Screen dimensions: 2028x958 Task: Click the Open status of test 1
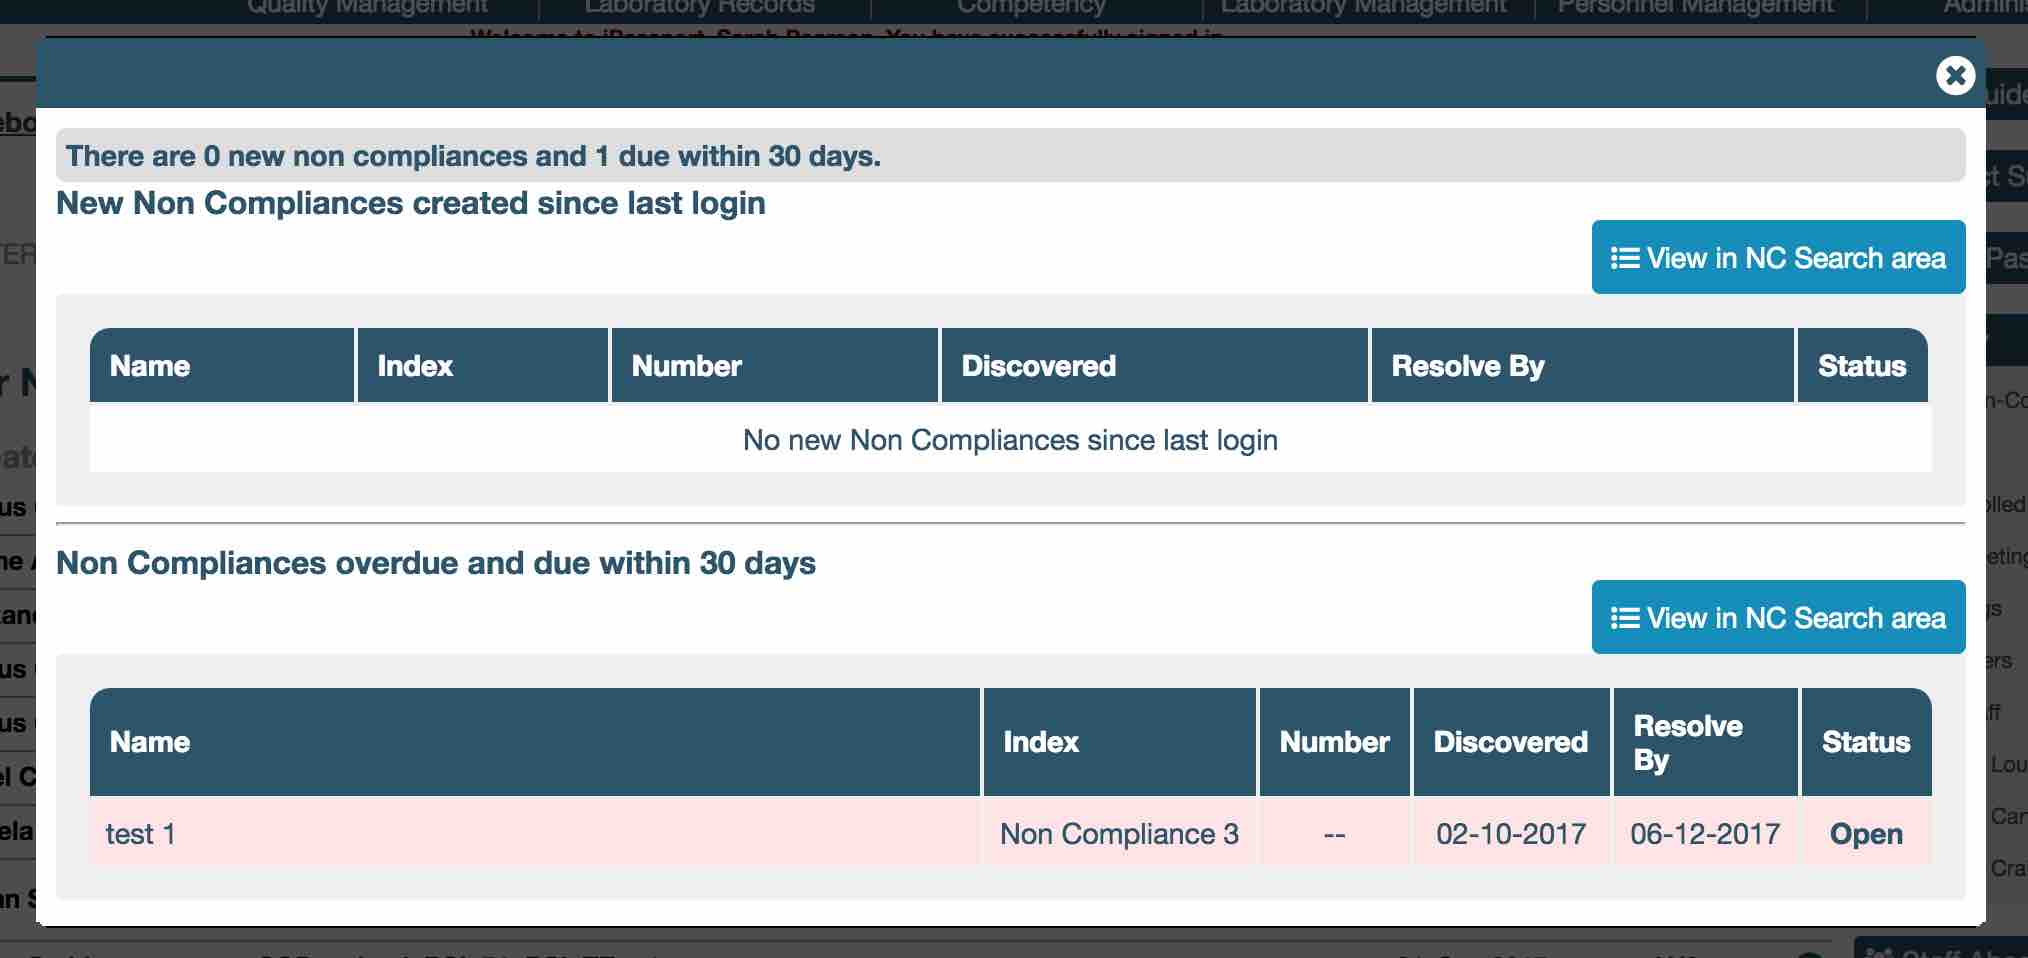[x=1866, y=834]
